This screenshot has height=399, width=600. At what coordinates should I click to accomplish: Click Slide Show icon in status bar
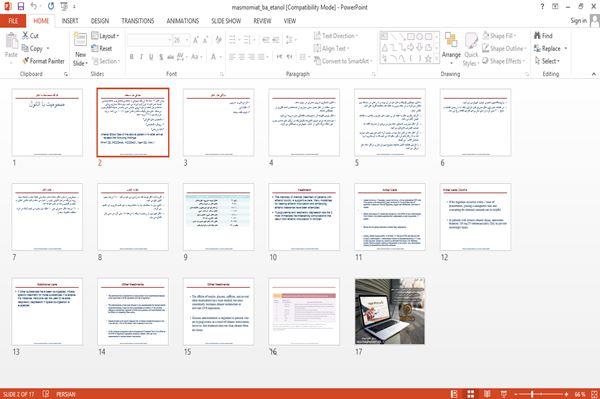(x=504, y=394)
